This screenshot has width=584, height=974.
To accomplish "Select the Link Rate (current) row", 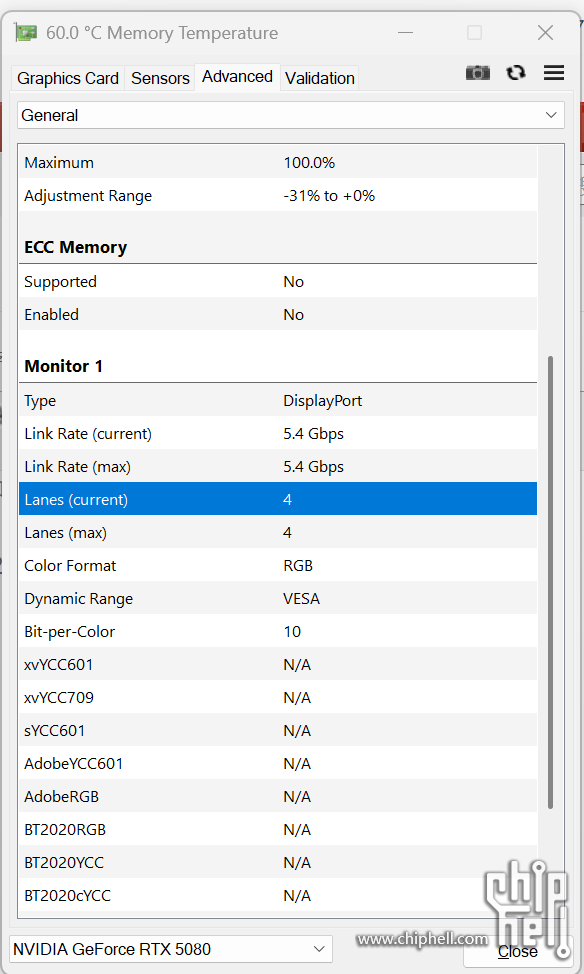I will 278,434.
